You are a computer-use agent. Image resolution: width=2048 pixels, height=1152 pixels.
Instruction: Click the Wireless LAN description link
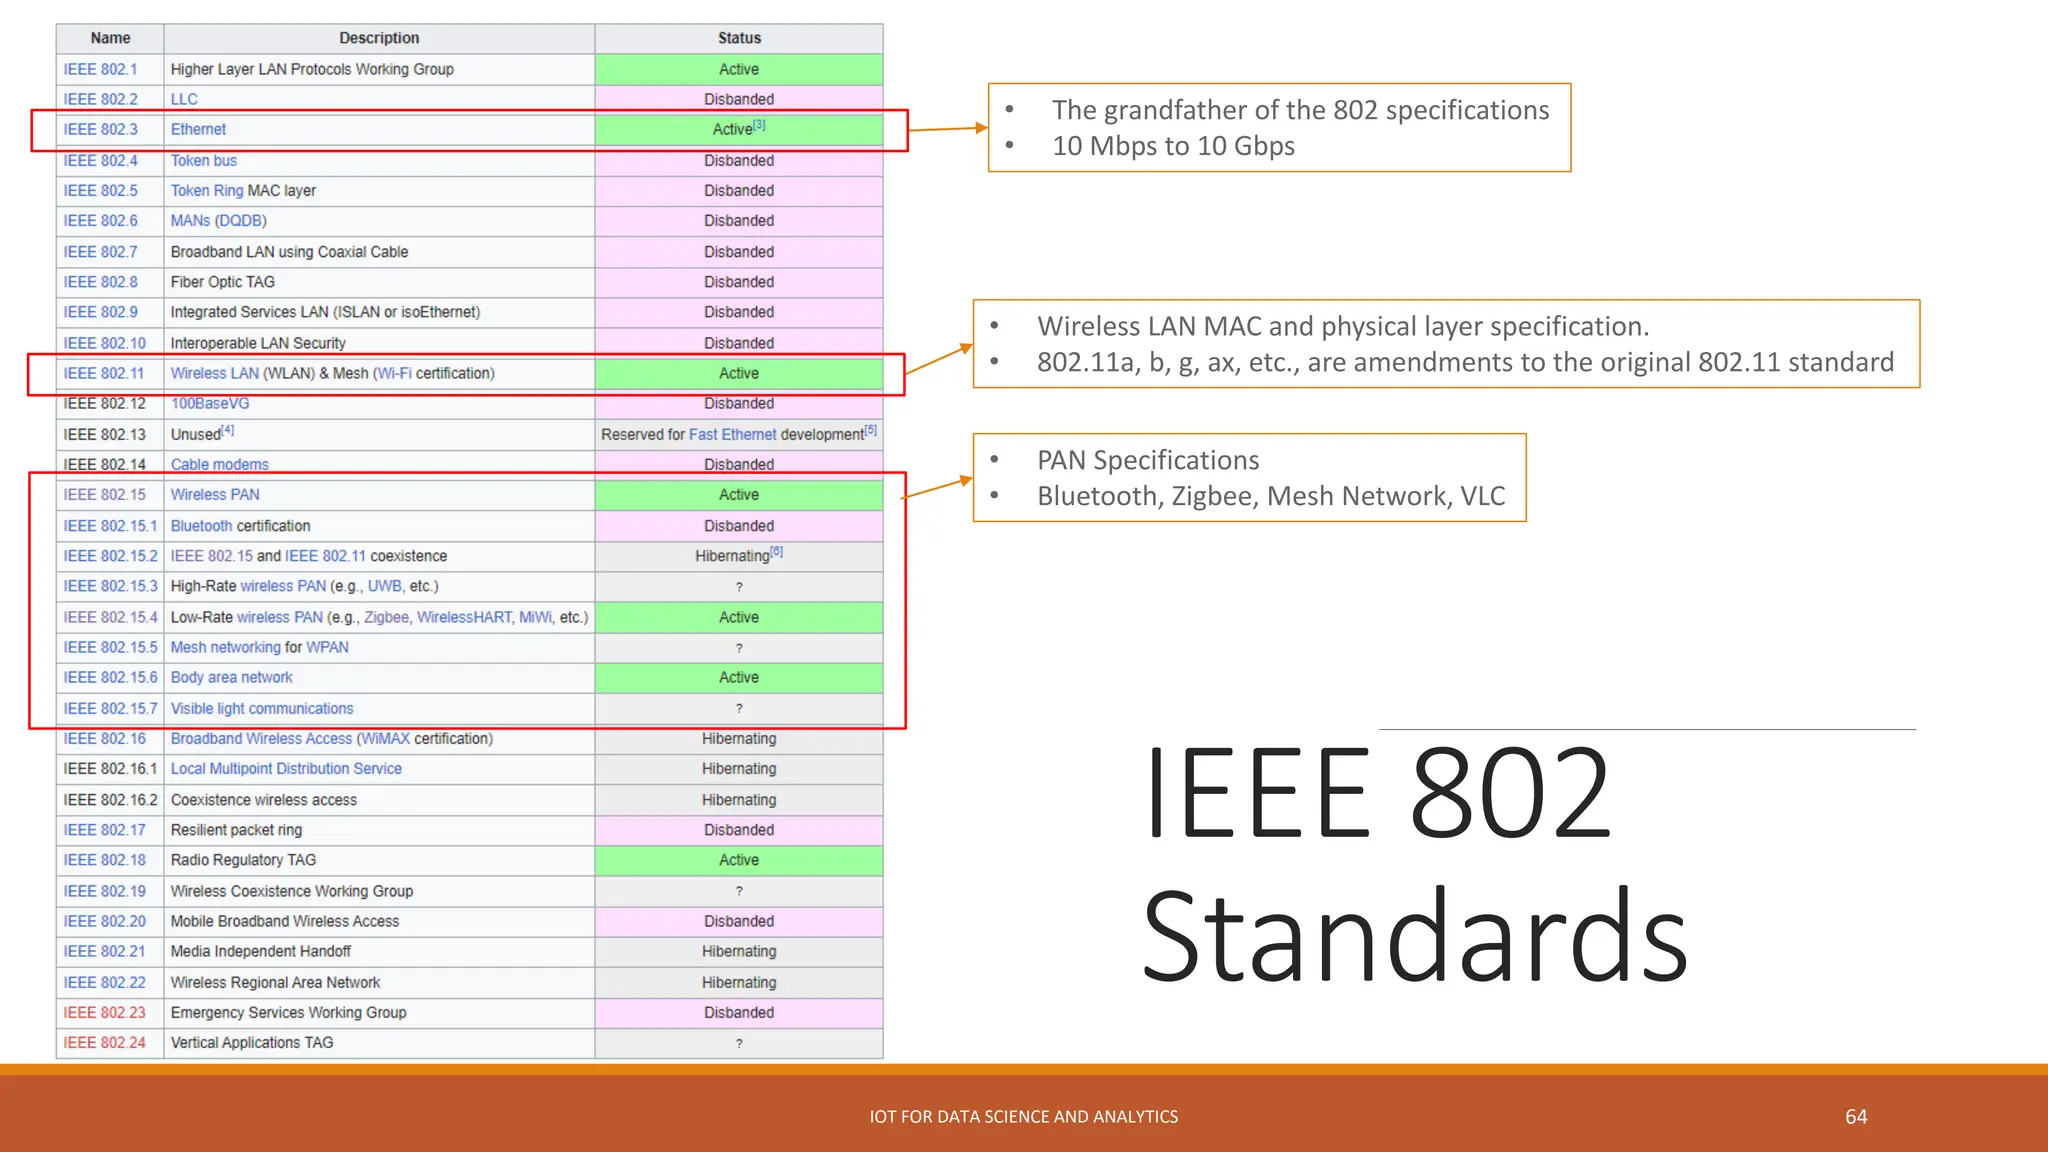coord(214,373)
